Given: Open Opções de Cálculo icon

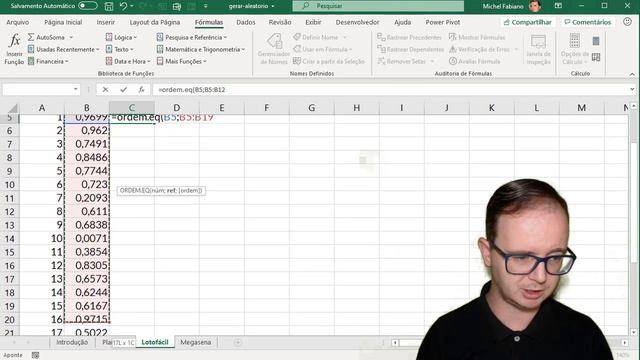Looking at the screenshot, I should (575, 42).
